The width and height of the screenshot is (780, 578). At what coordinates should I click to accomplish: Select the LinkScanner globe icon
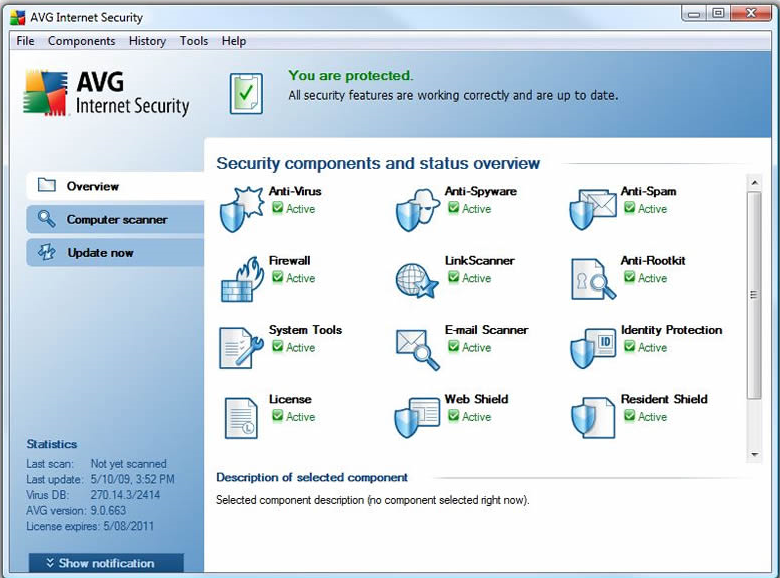tap(416, 279)
